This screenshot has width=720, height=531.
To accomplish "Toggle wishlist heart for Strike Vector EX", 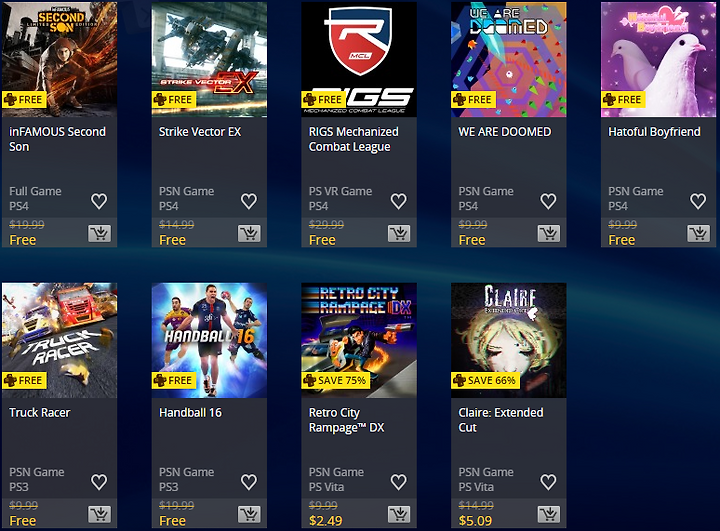I will click(x=249, y=201).
